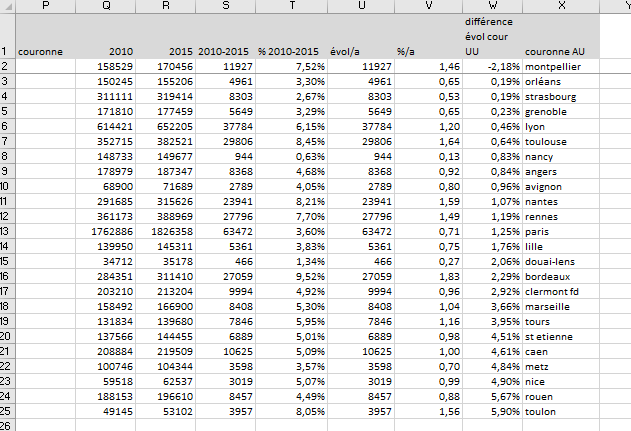Screen dimensions: 631x431
Task: Select the cell containing avignon
Action: click(561, 186)
